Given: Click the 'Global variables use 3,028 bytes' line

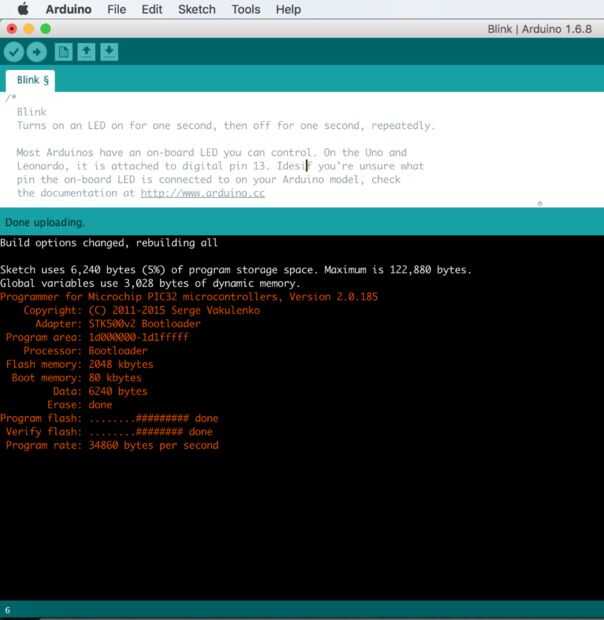Looking at the screenshot, I should (150, 283).
